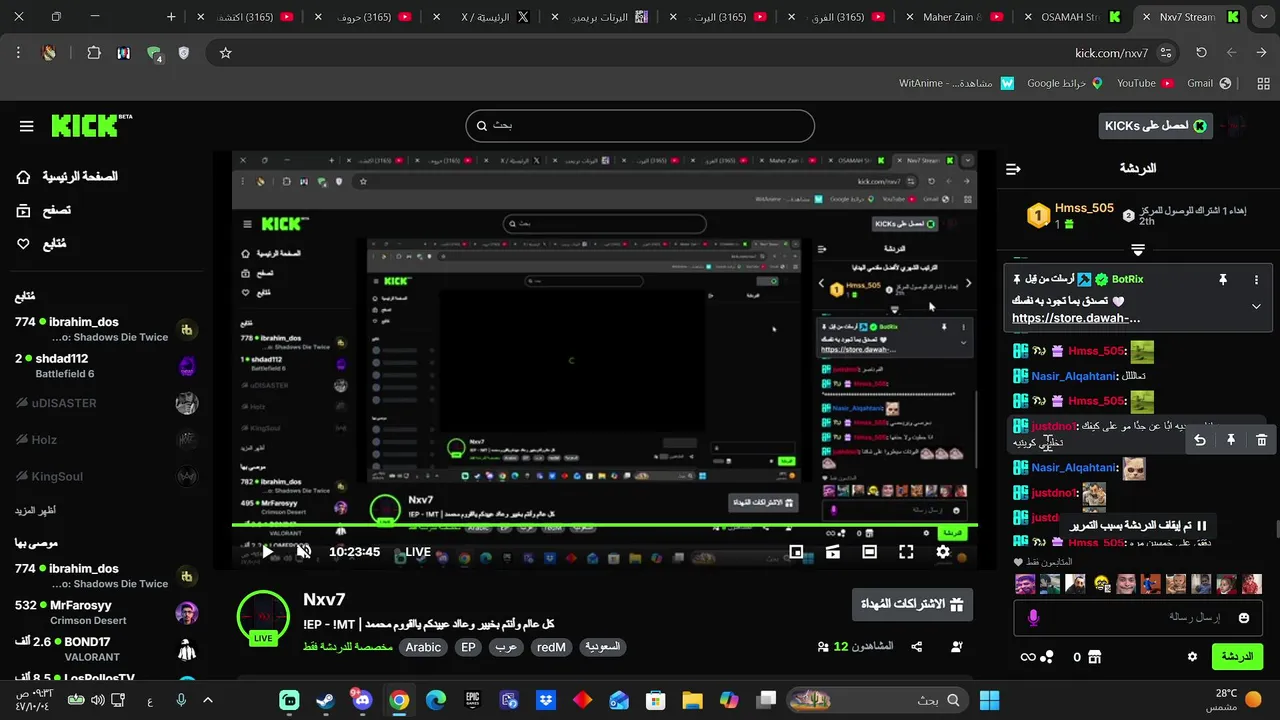
Task: Open pinned message three-dot menu
Action: (1257, 280)
